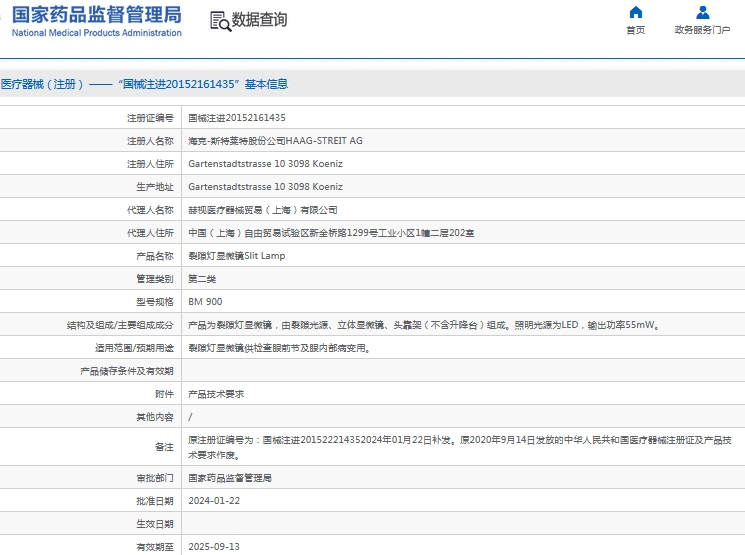Click the 生效日期 row label
The width and height of the screenshot is (745, 555).
click(155, 524)
